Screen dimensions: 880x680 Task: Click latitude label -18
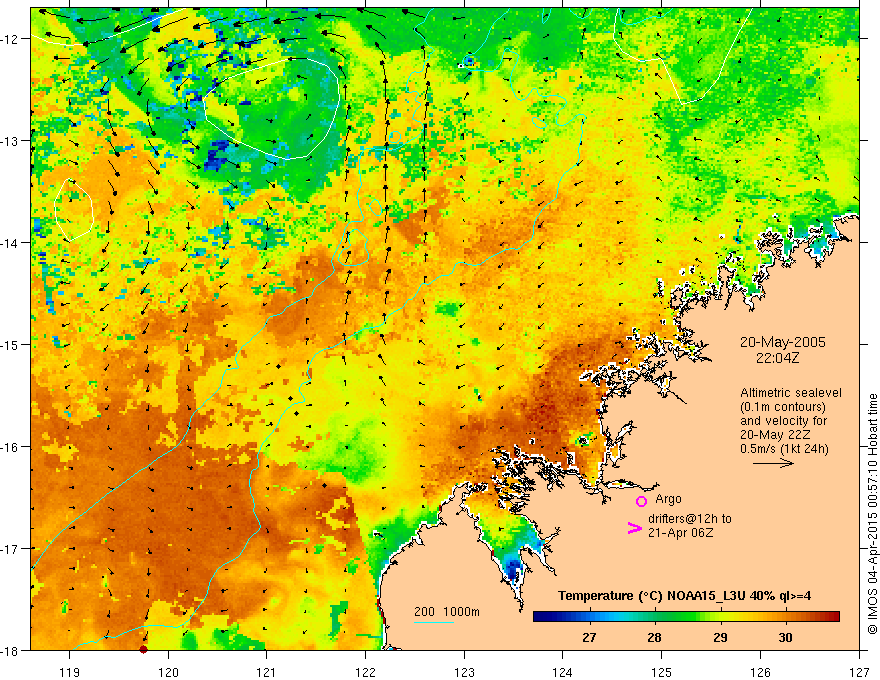pos(9,650)
